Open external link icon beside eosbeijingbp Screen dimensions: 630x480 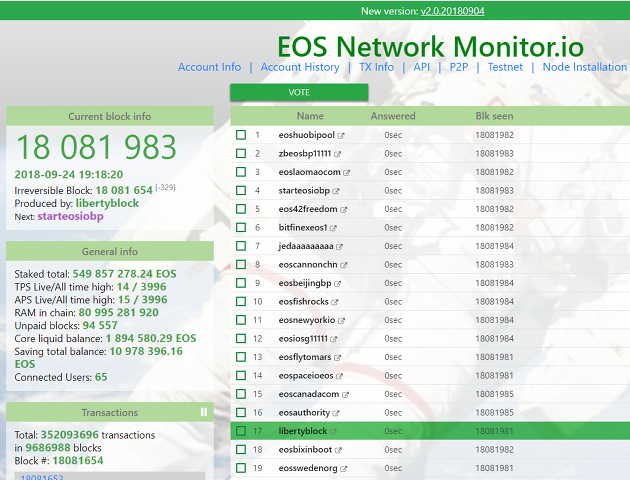point(338,284)
